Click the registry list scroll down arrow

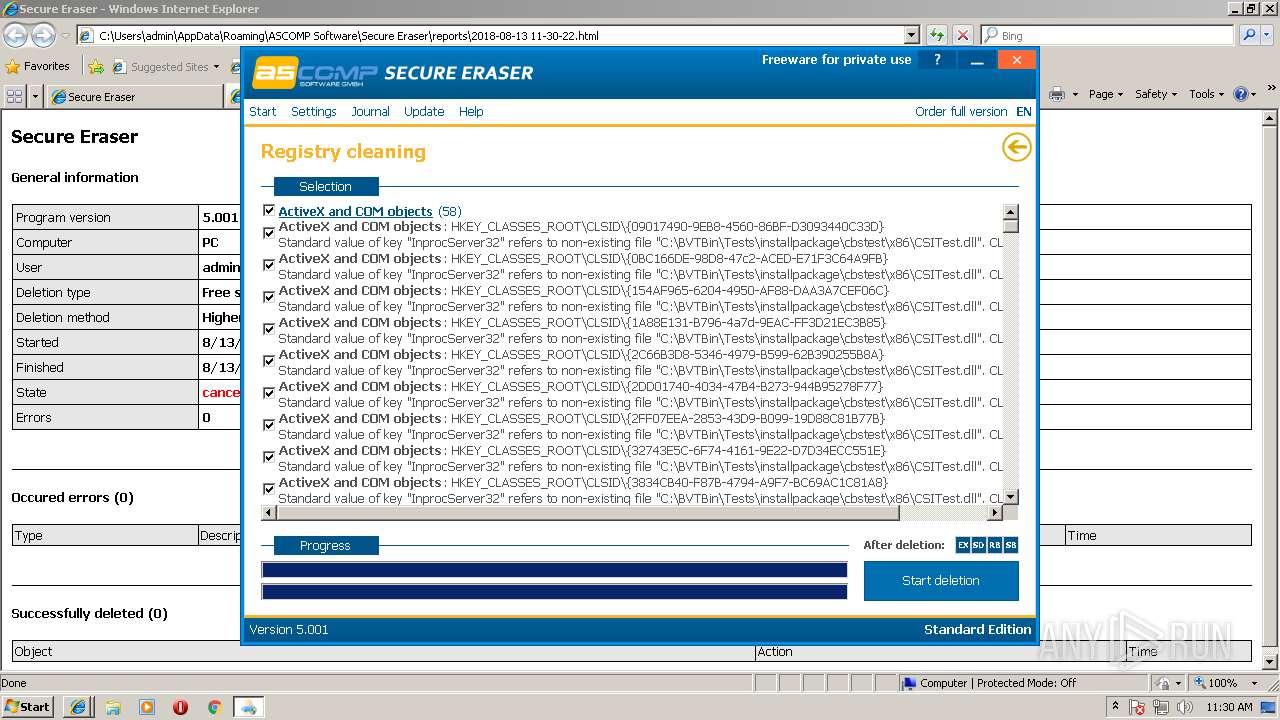coord(1010,497)
